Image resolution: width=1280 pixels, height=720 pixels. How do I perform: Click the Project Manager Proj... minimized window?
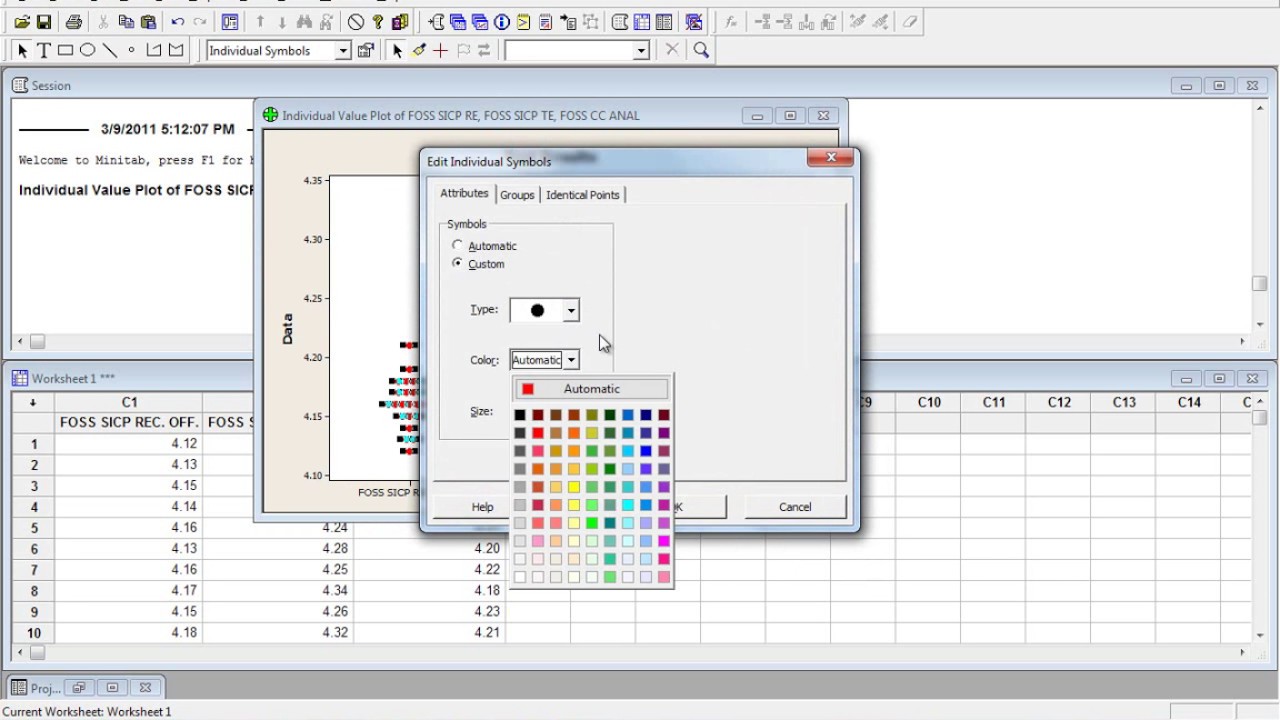[45, 688]
